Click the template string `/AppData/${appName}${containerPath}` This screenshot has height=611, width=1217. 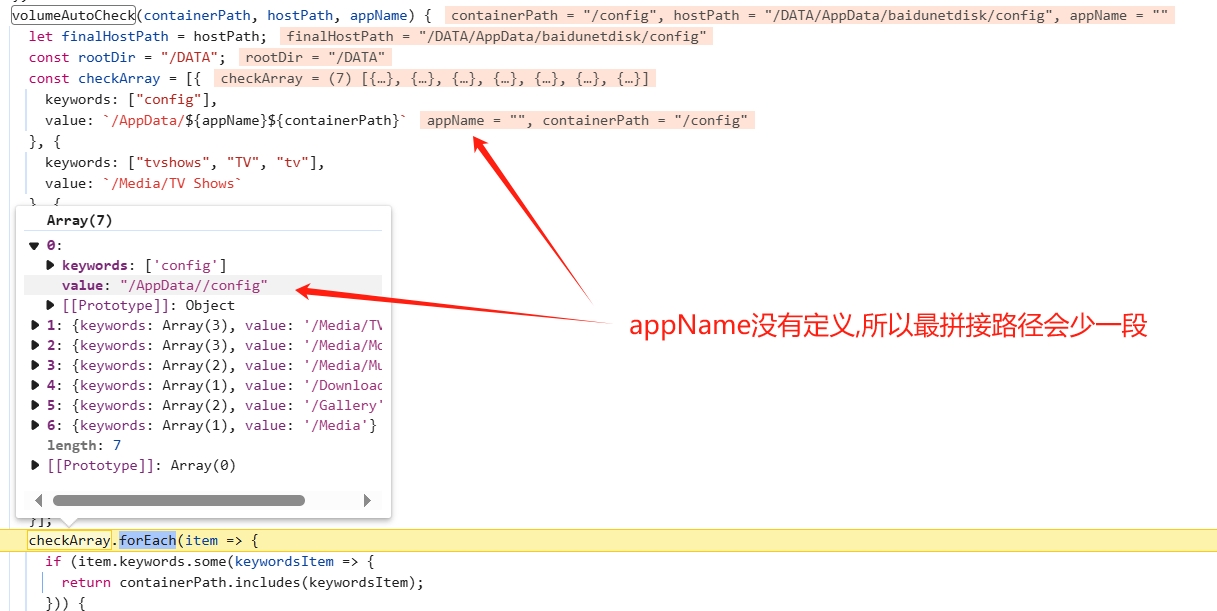coord(255,120)
